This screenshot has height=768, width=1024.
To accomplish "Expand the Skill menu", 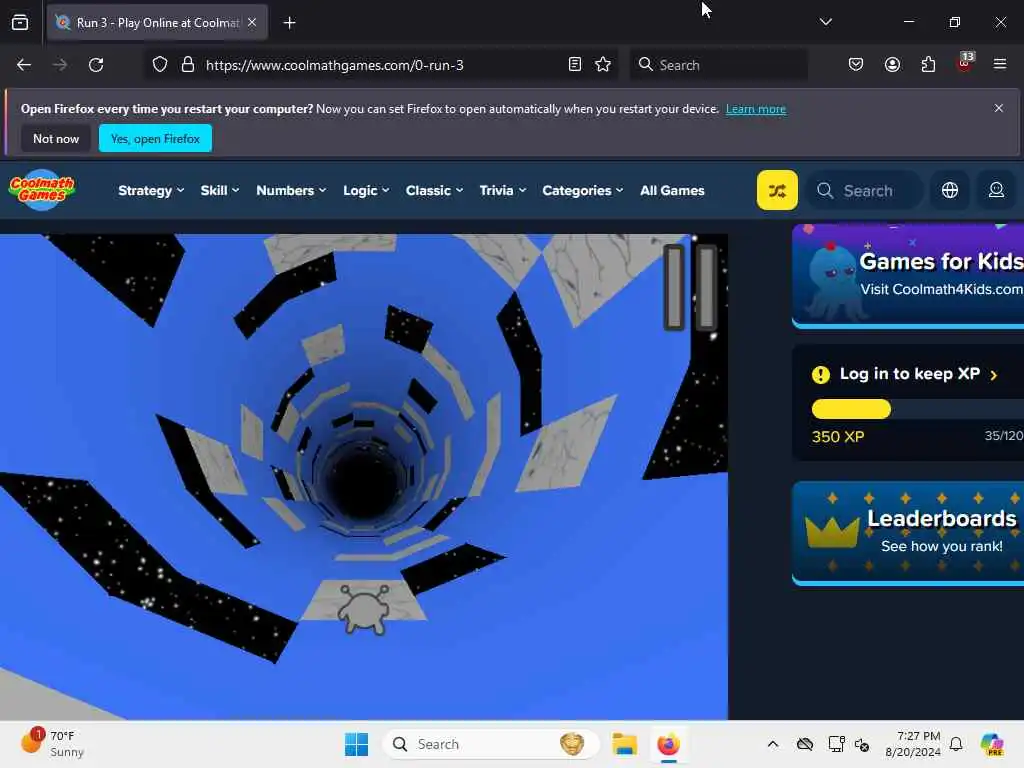I will click(219, 191).
